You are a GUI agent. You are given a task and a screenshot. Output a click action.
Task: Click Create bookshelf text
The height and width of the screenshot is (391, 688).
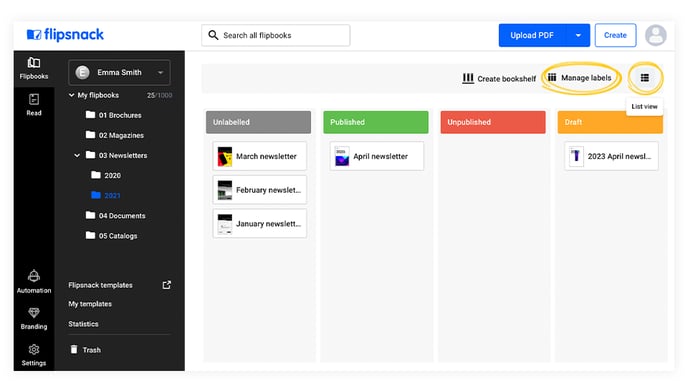pos(506,79)
